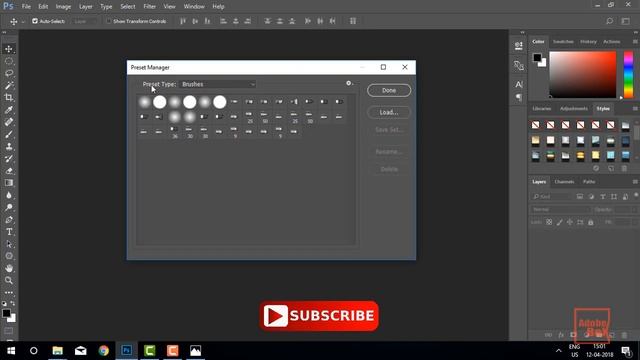Open the Image menu
The width and height of the screenshot is (640, 360).
coord(63,7)
